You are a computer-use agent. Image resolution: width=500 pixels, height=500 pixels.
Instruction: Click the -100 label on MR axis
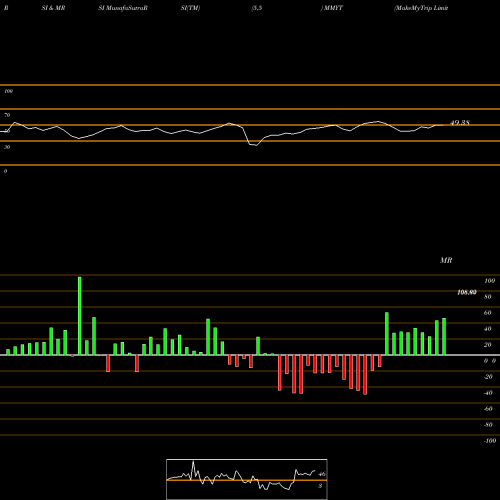click(x=490, y=441)
